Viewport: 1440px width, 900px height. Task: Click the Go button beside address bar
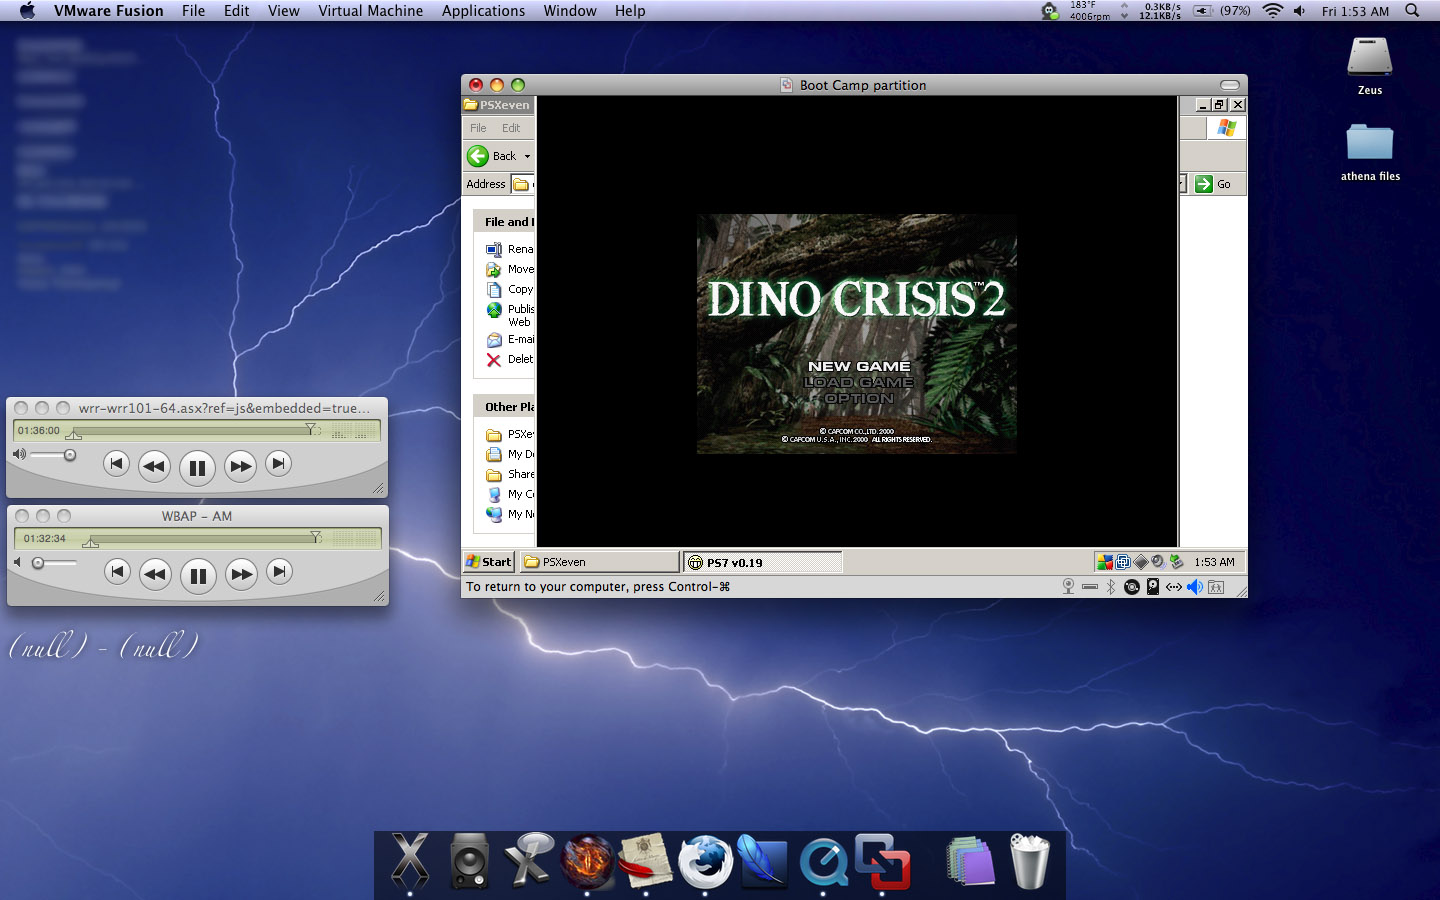pos(1213,184)
